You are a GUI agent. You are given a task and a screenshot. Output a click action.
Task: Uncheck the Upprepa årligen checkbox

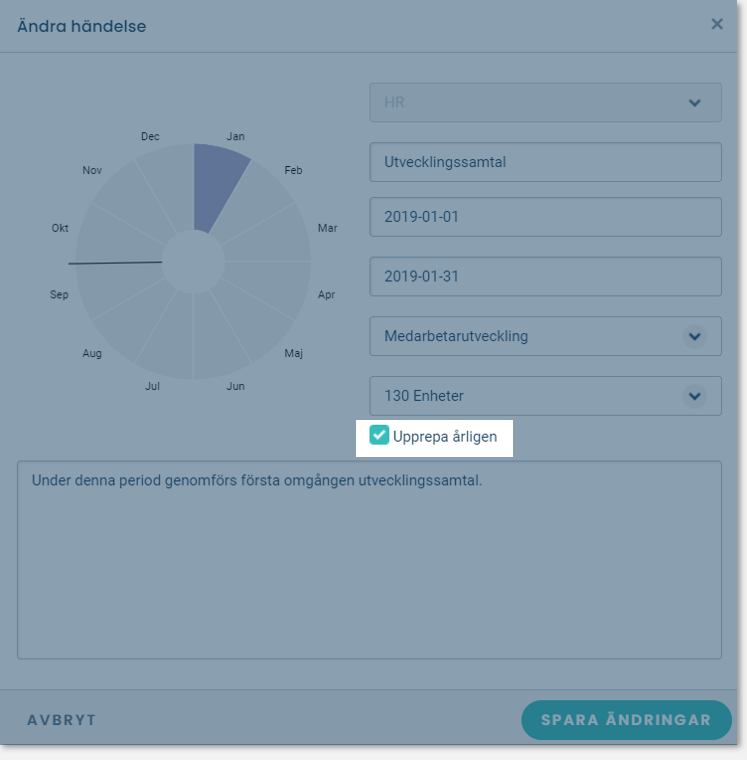click(379, 435)
